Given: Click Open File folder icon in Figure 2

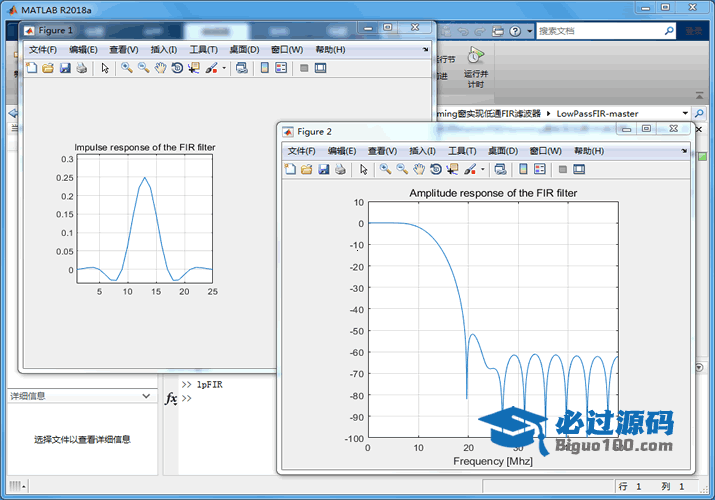Looking at the screenshot, I should pyautogui.click(x=307, y=169).
